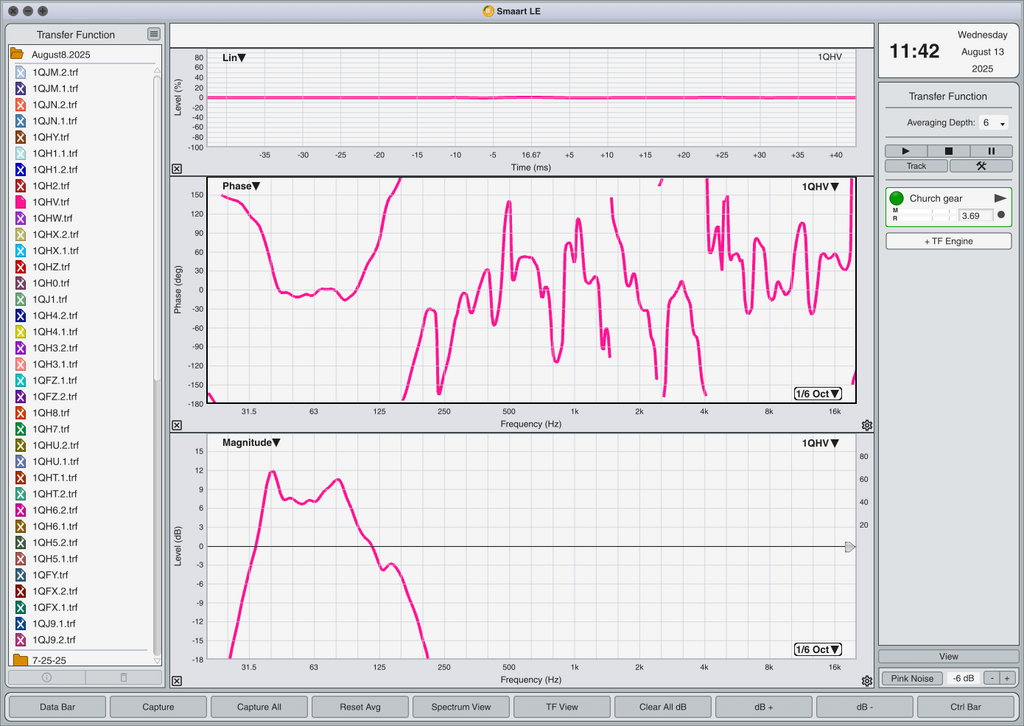This screenshot has height=726, width=1024.
Task: Click the trace icon of 1QHZ.trf
Action: [20, 266]
